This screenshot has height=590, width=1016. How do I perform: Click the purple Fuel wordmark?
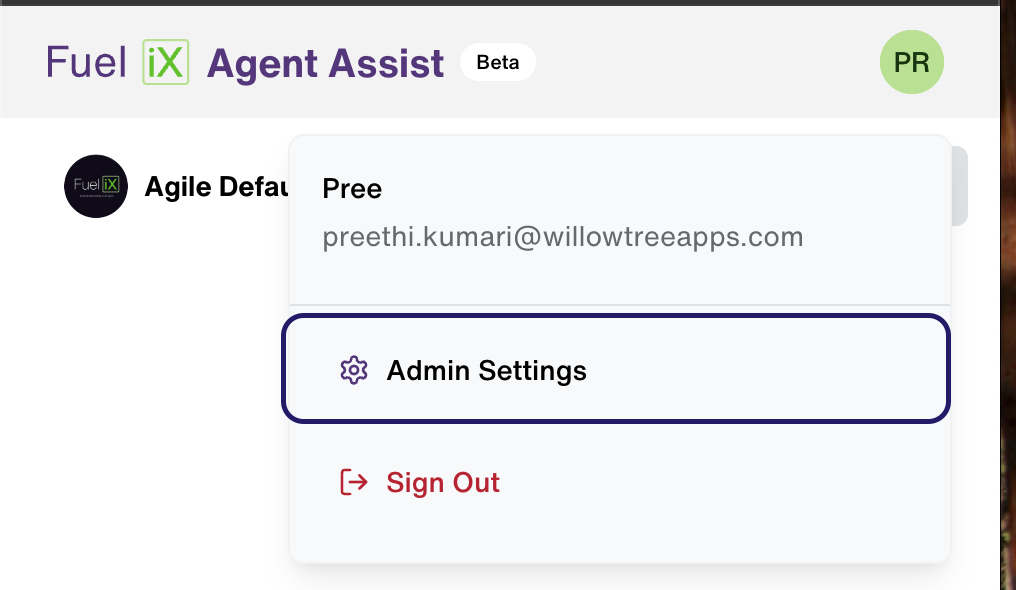pyautogui.click(x=86, y=62)
